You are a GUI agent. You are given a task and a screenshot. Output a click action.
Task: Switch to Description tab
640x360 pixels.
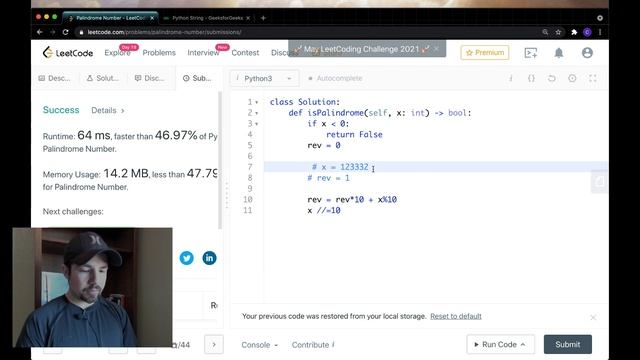(54, 78)
